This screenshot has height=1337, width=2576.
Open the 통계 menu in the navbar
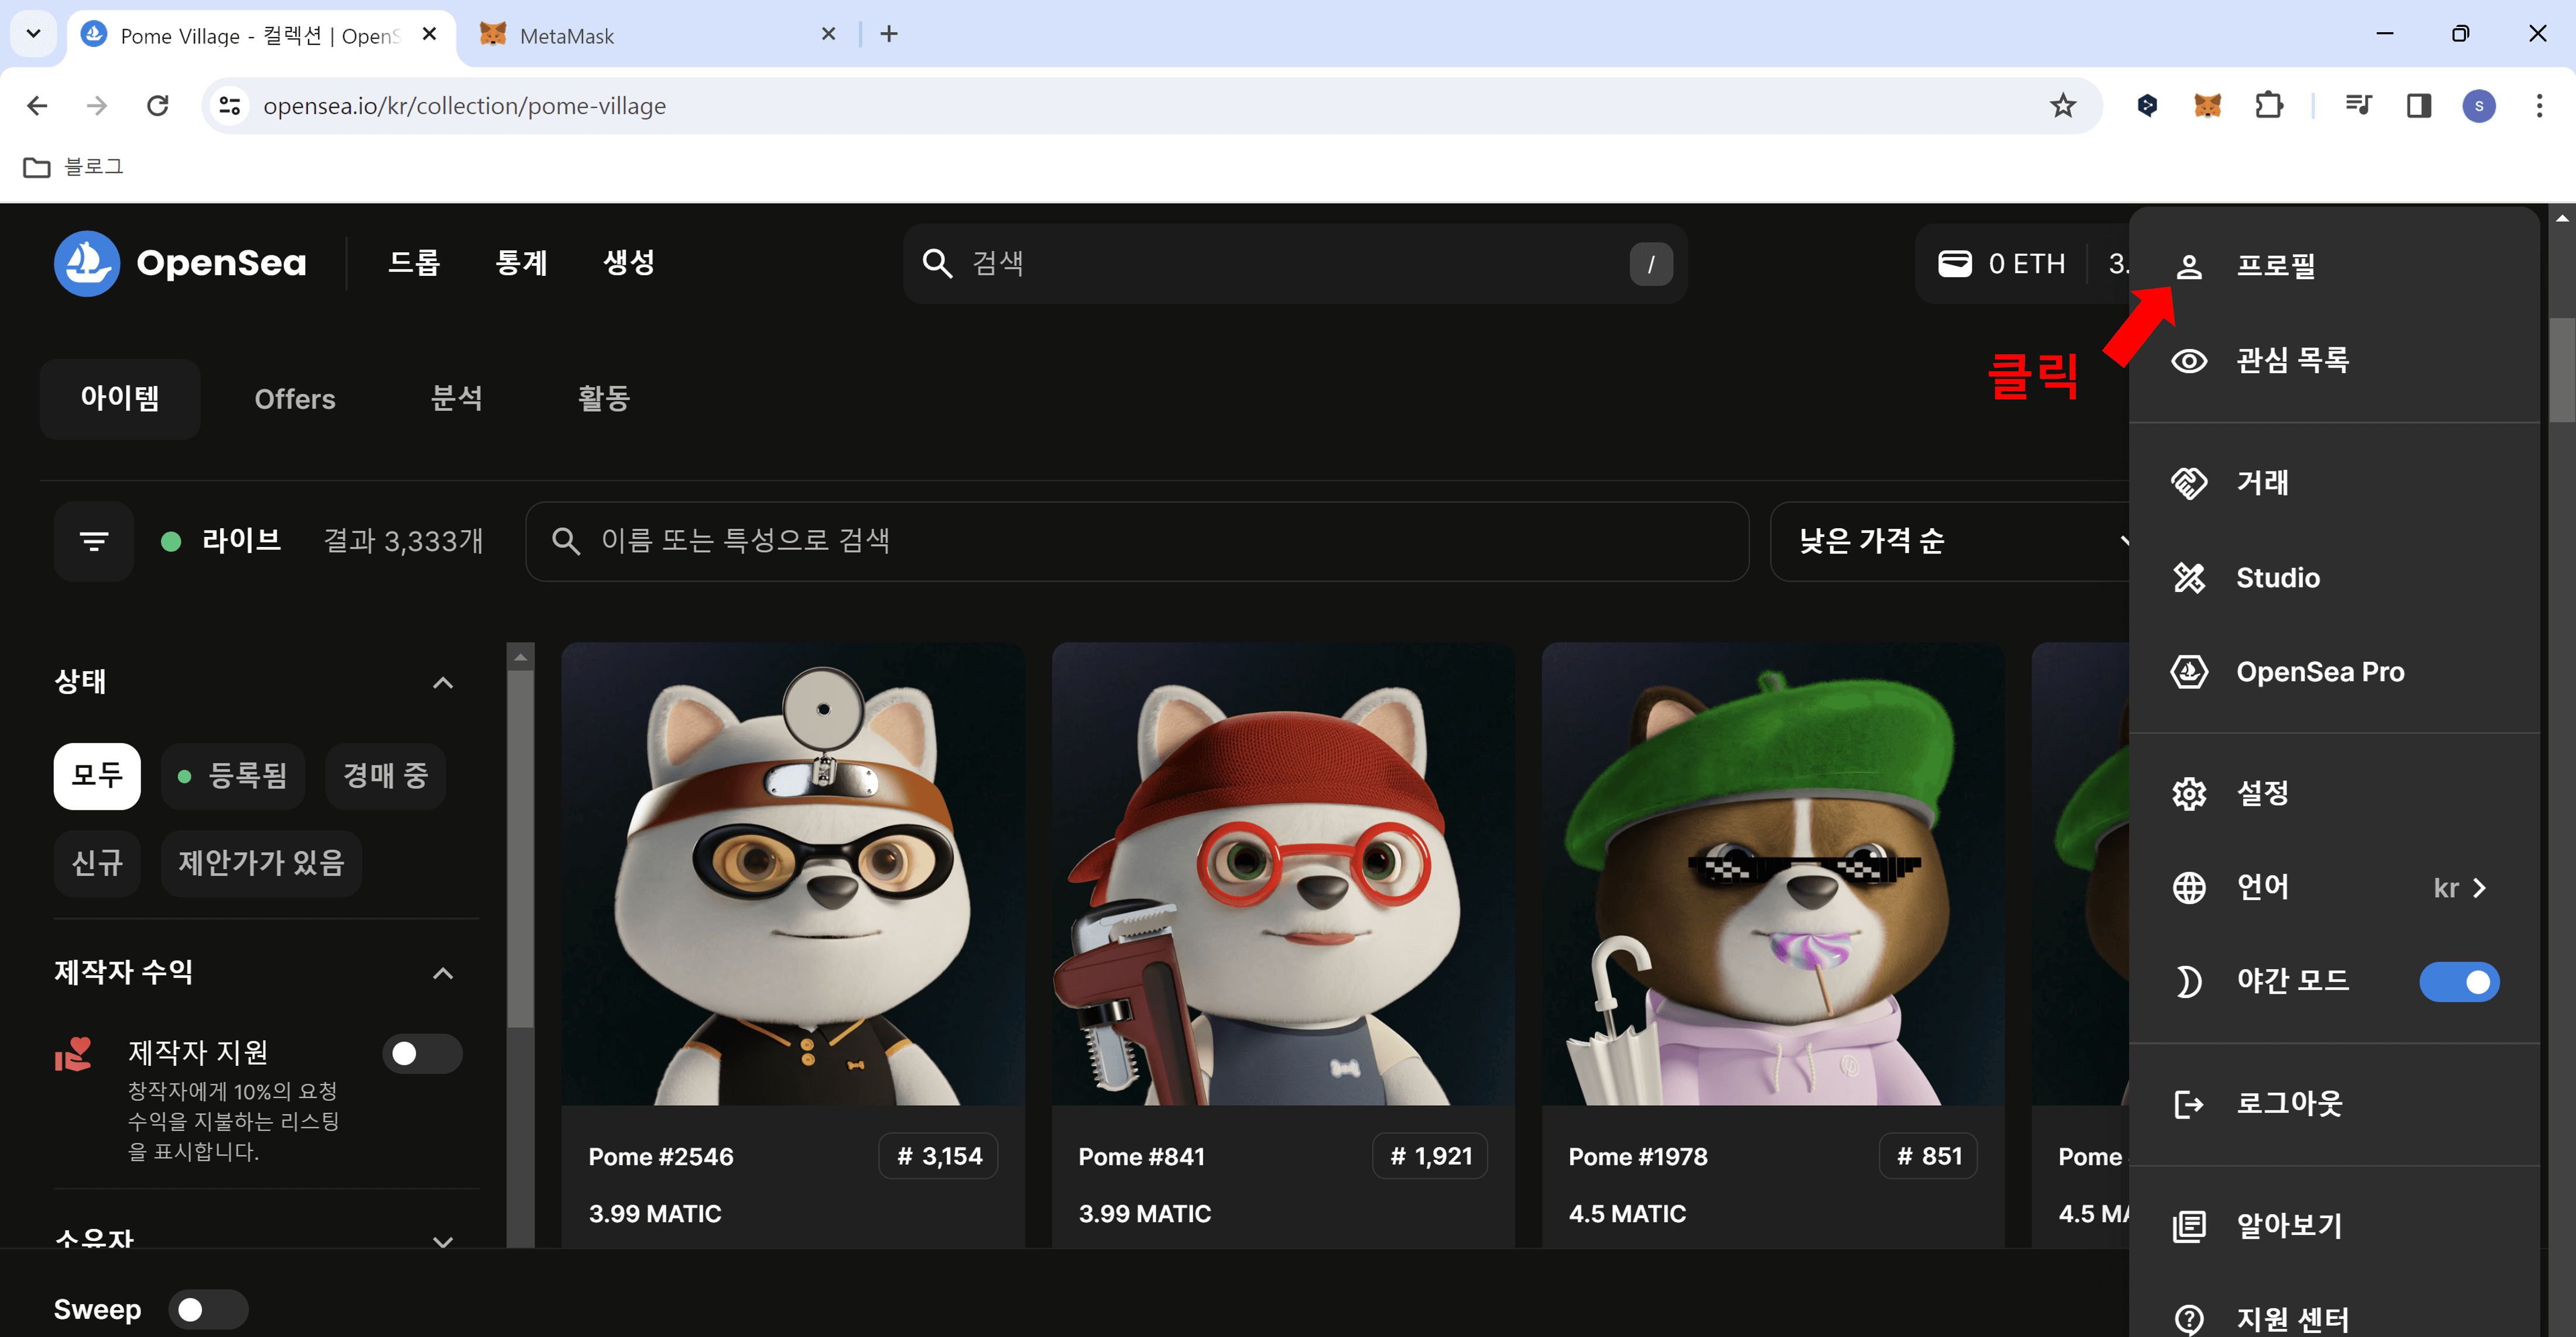coord(521,262)
